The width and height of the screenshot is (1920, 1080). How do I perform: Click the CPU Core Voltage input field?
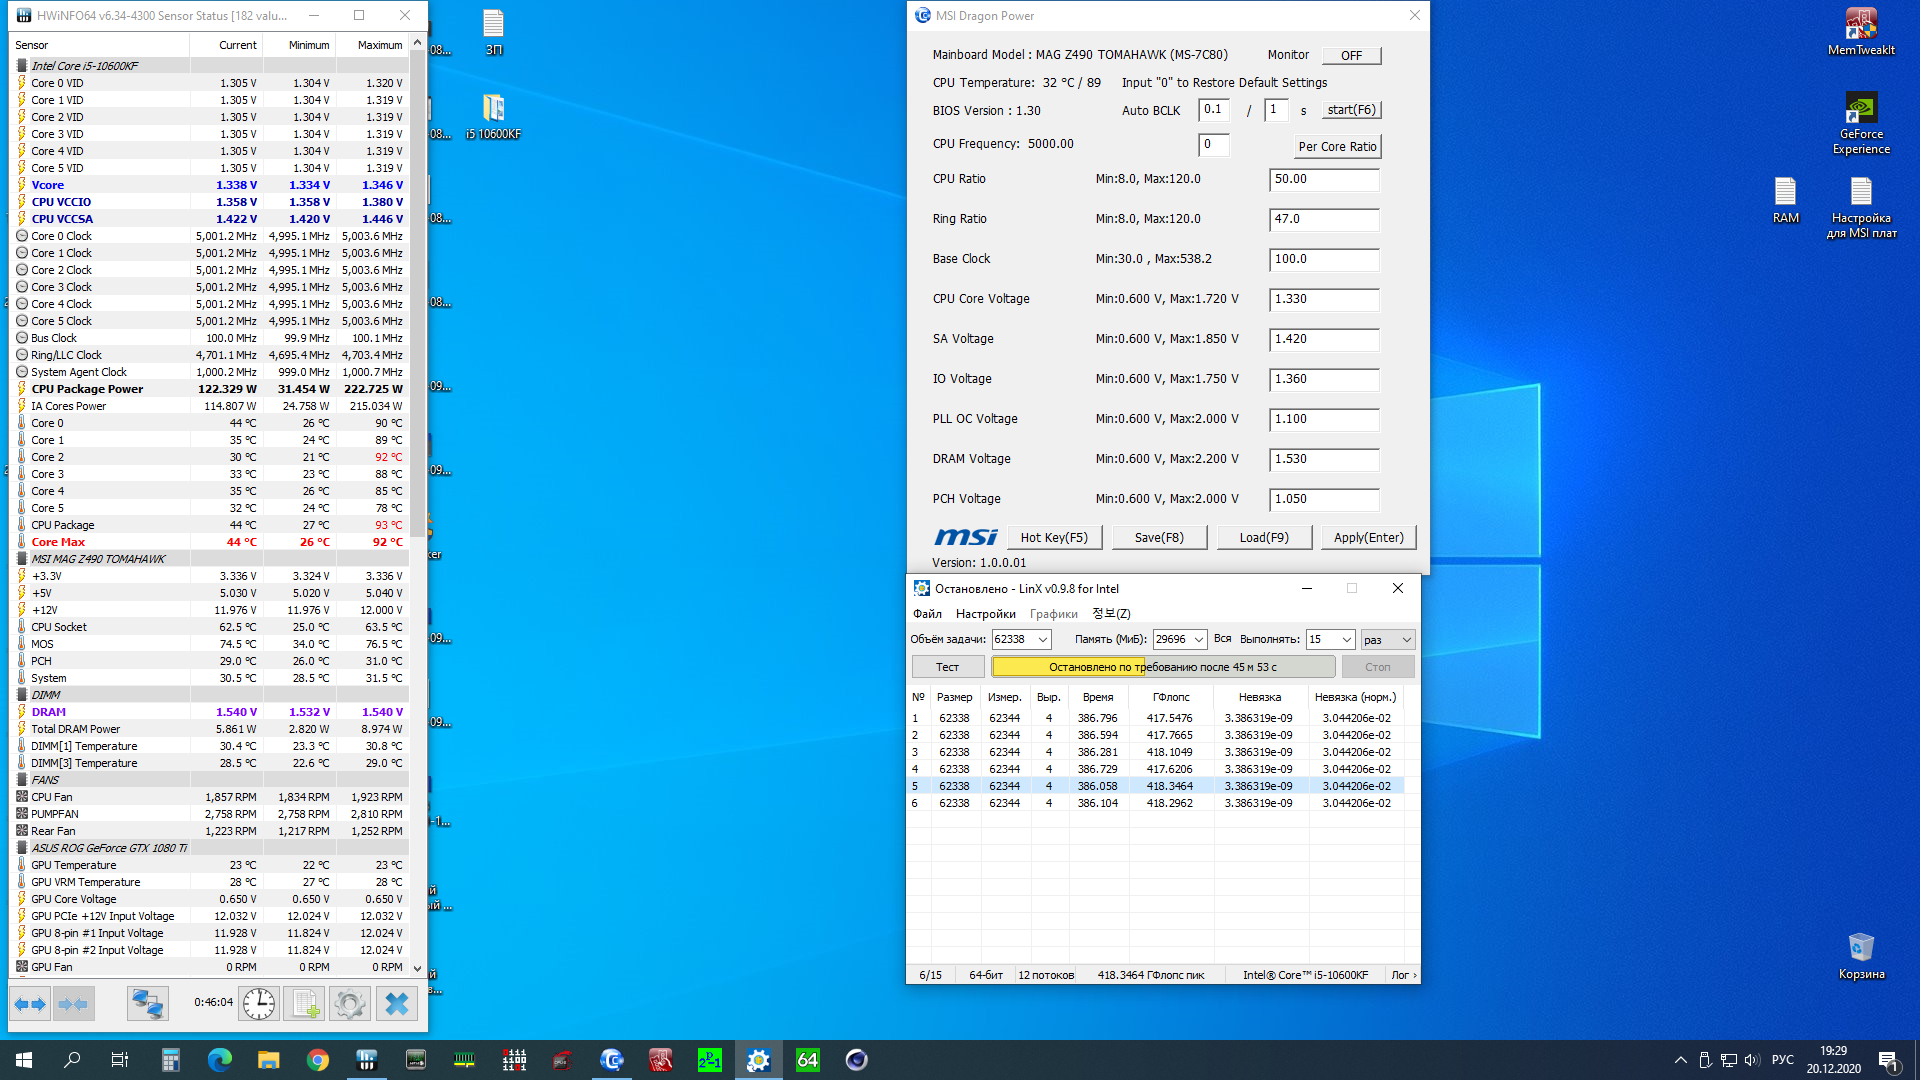pos(1323,299)
